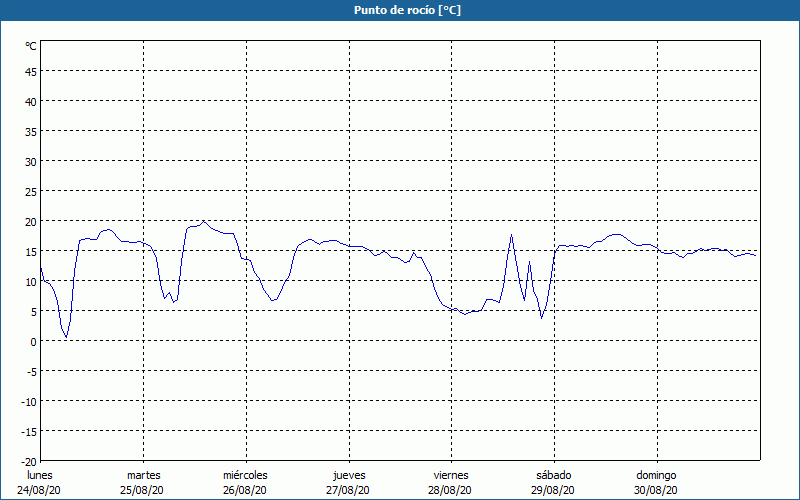The width and height of the screenshot is (800, 500).
Task: Click the lowest dip of the line on lunes
Action: pyautogui.click(x=67, y=338)
